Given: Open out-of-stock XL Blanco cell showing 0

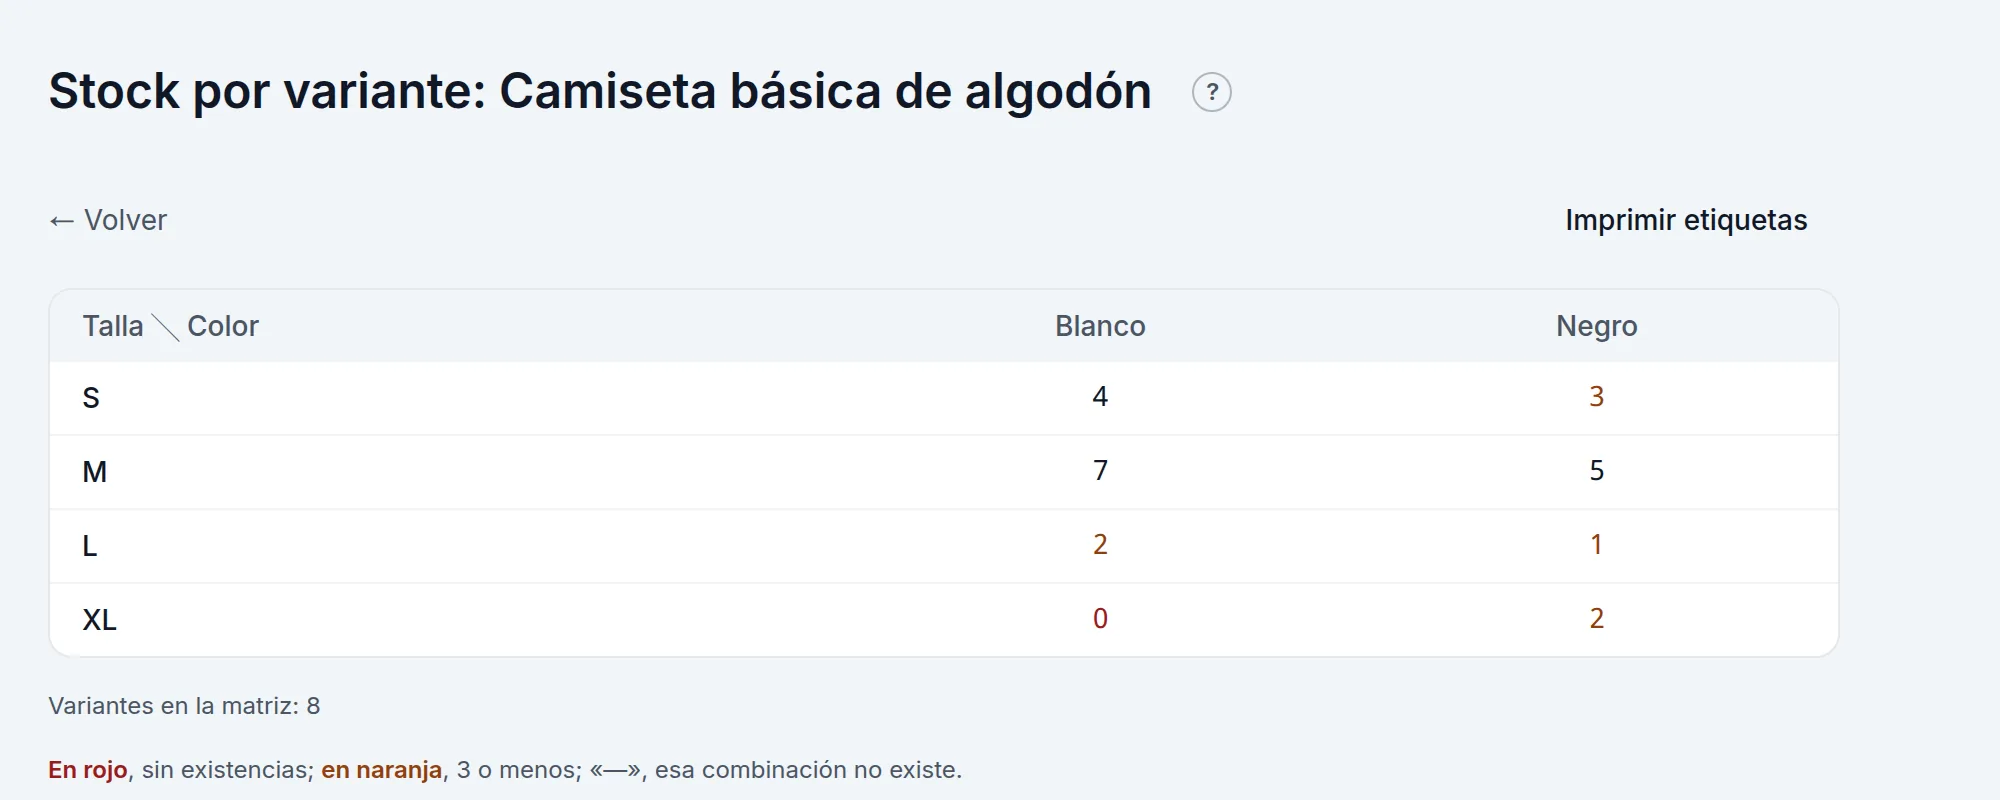Looking at the screenshot, I should click(1100, 619).
